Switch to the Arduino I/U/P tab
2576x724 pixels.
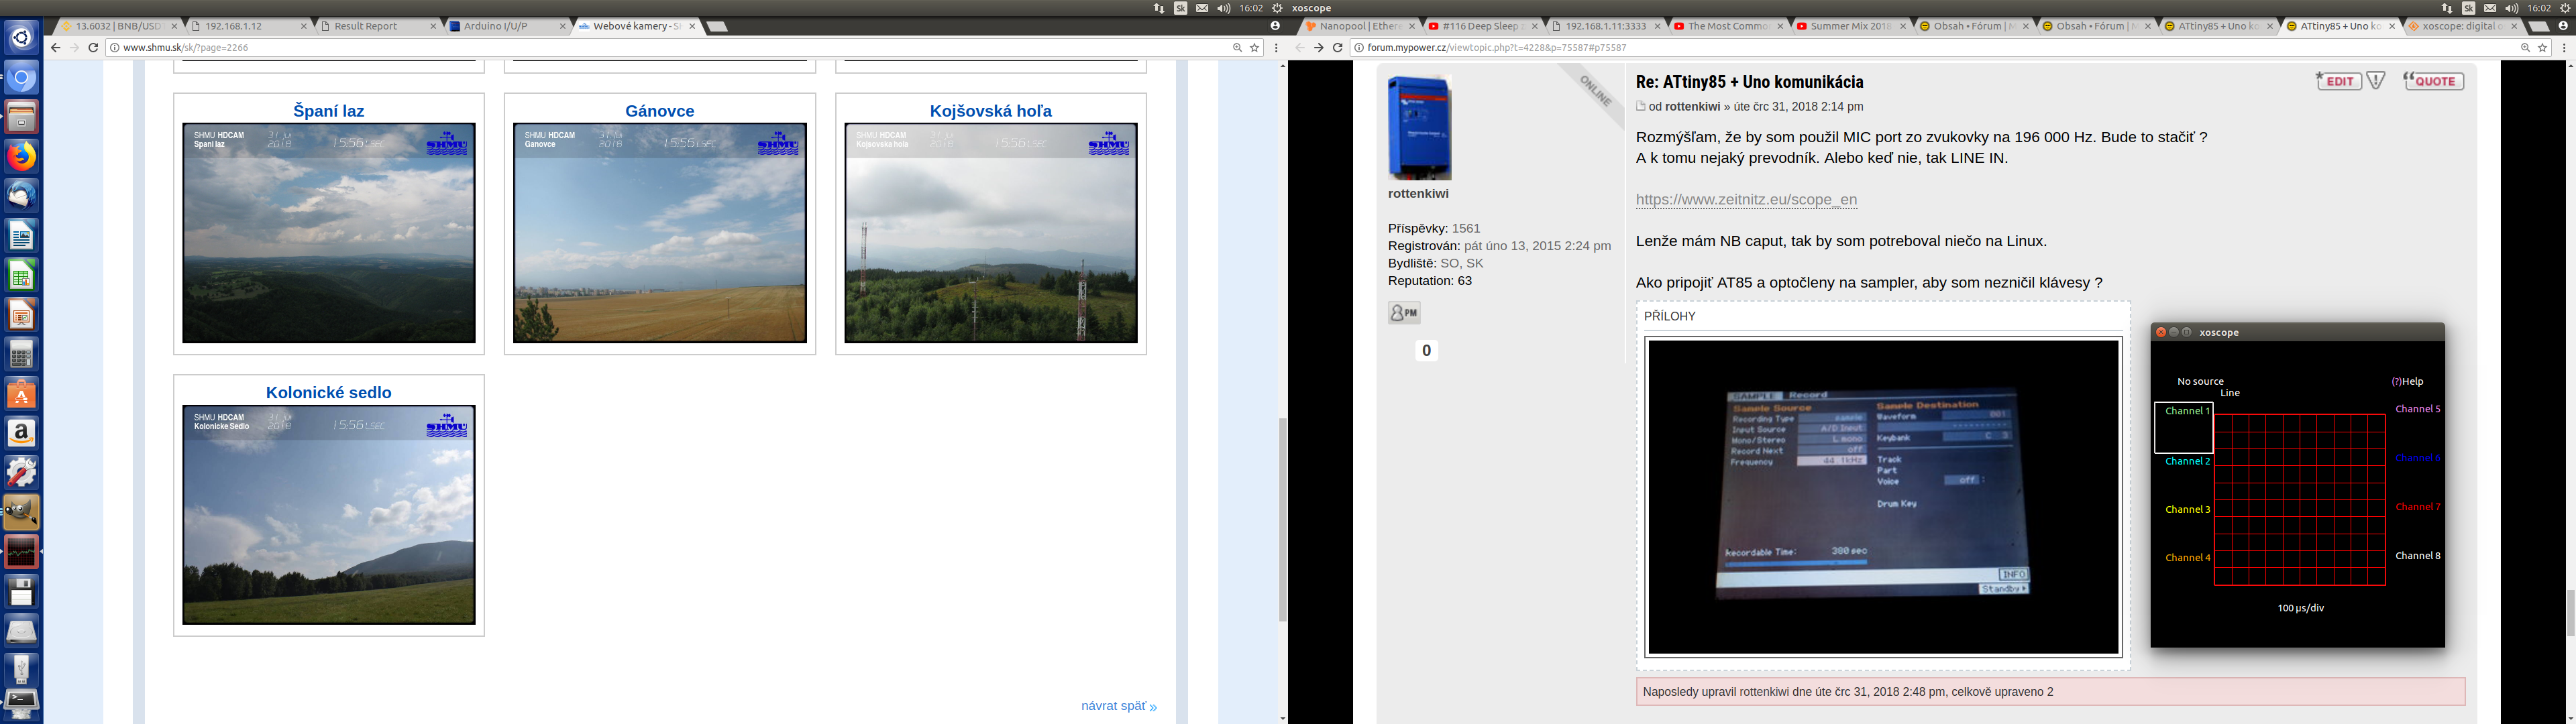pyautogui.click(x=496, y=26)
